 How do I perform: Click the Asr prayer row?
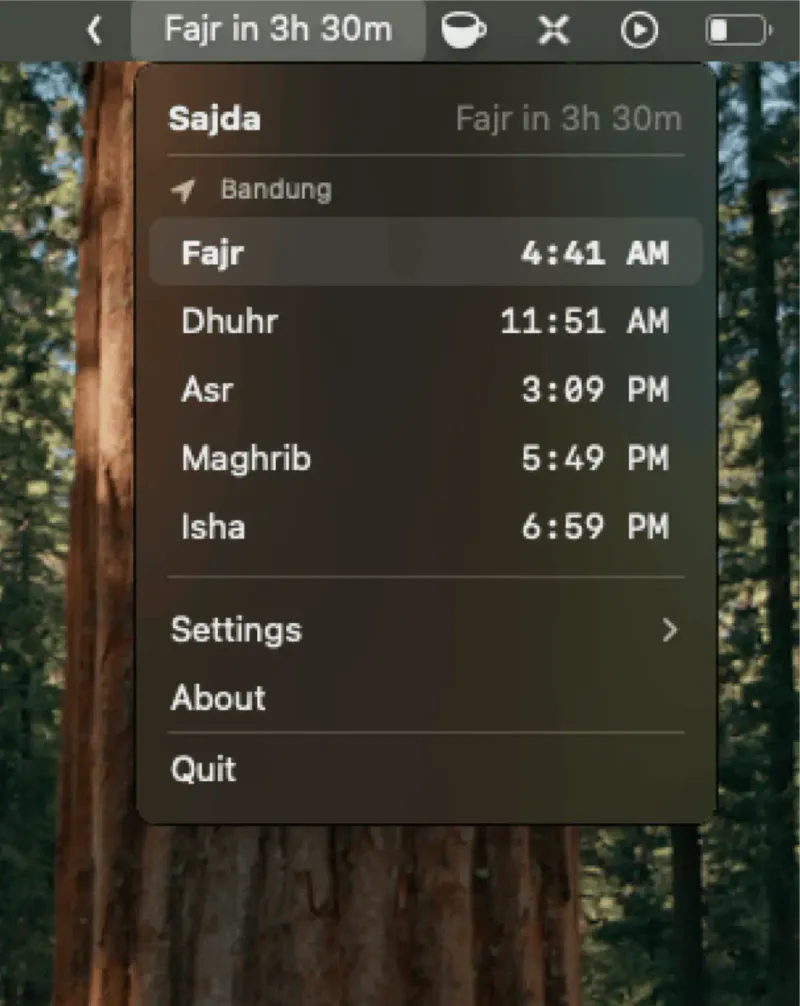click(425, 390)
